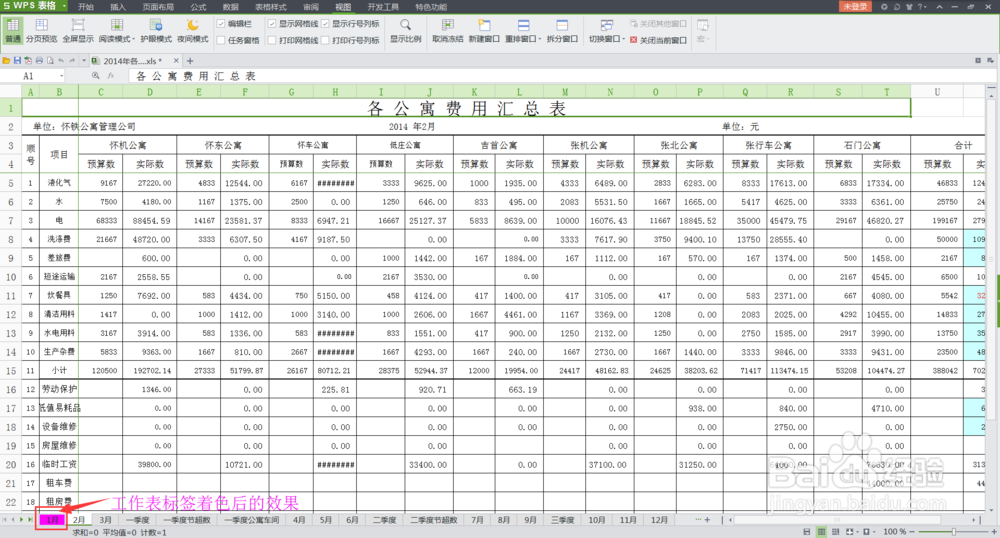The width and height of the screenshot is (1000, 538).
Task: Undo the last action
Action: [x=61, y=61]
